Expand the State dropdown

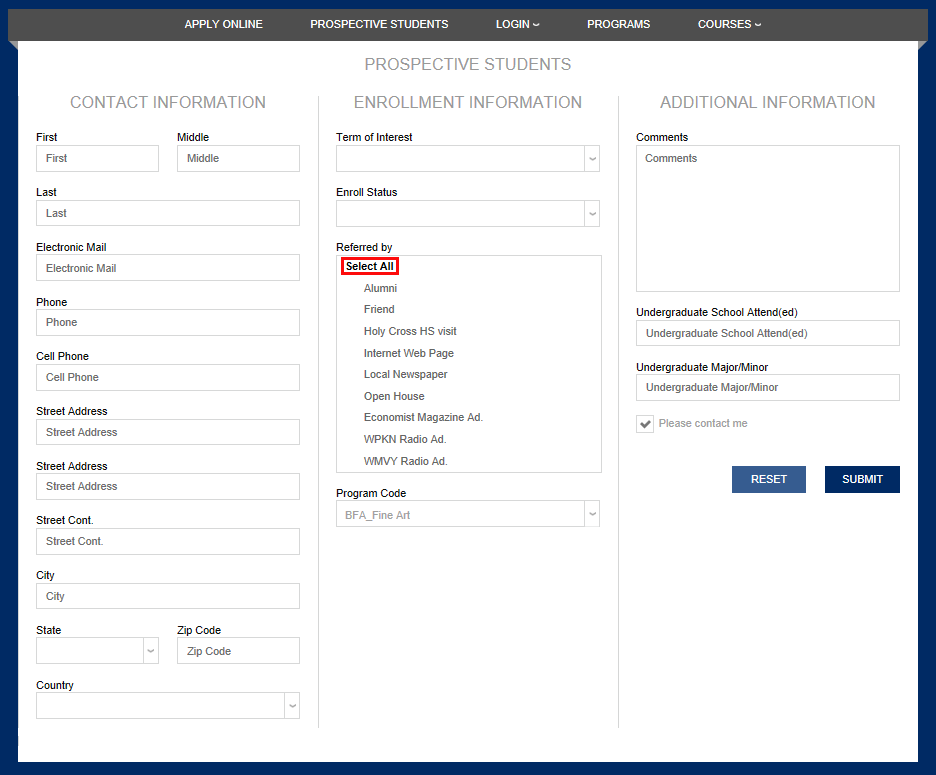pyautogui.click(x=97, y=651)
